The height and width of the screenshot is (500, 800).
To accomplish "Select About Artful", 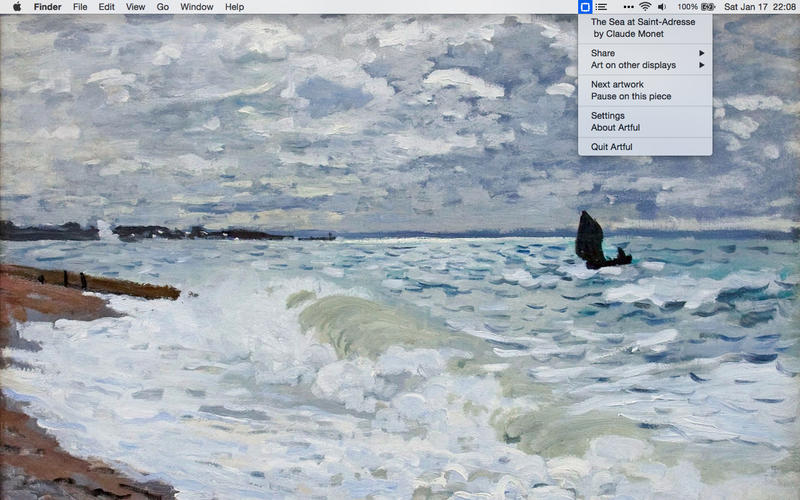I will (645, 128).
